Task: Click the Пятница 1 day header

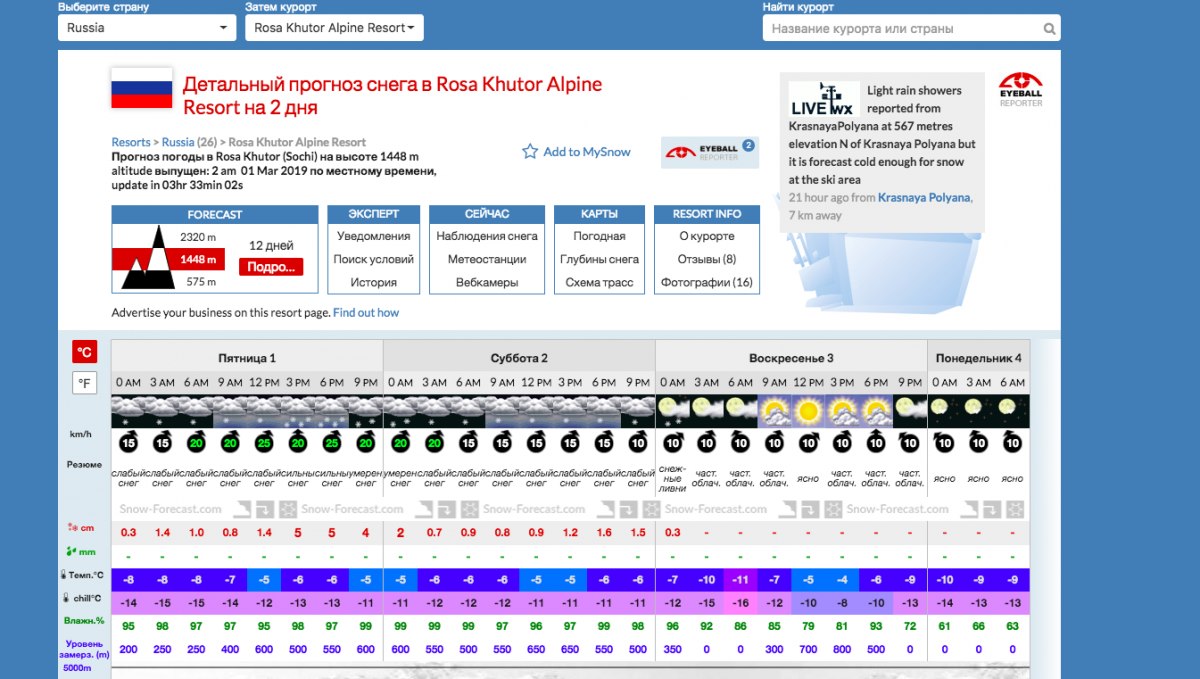Action: pos(247,358)
